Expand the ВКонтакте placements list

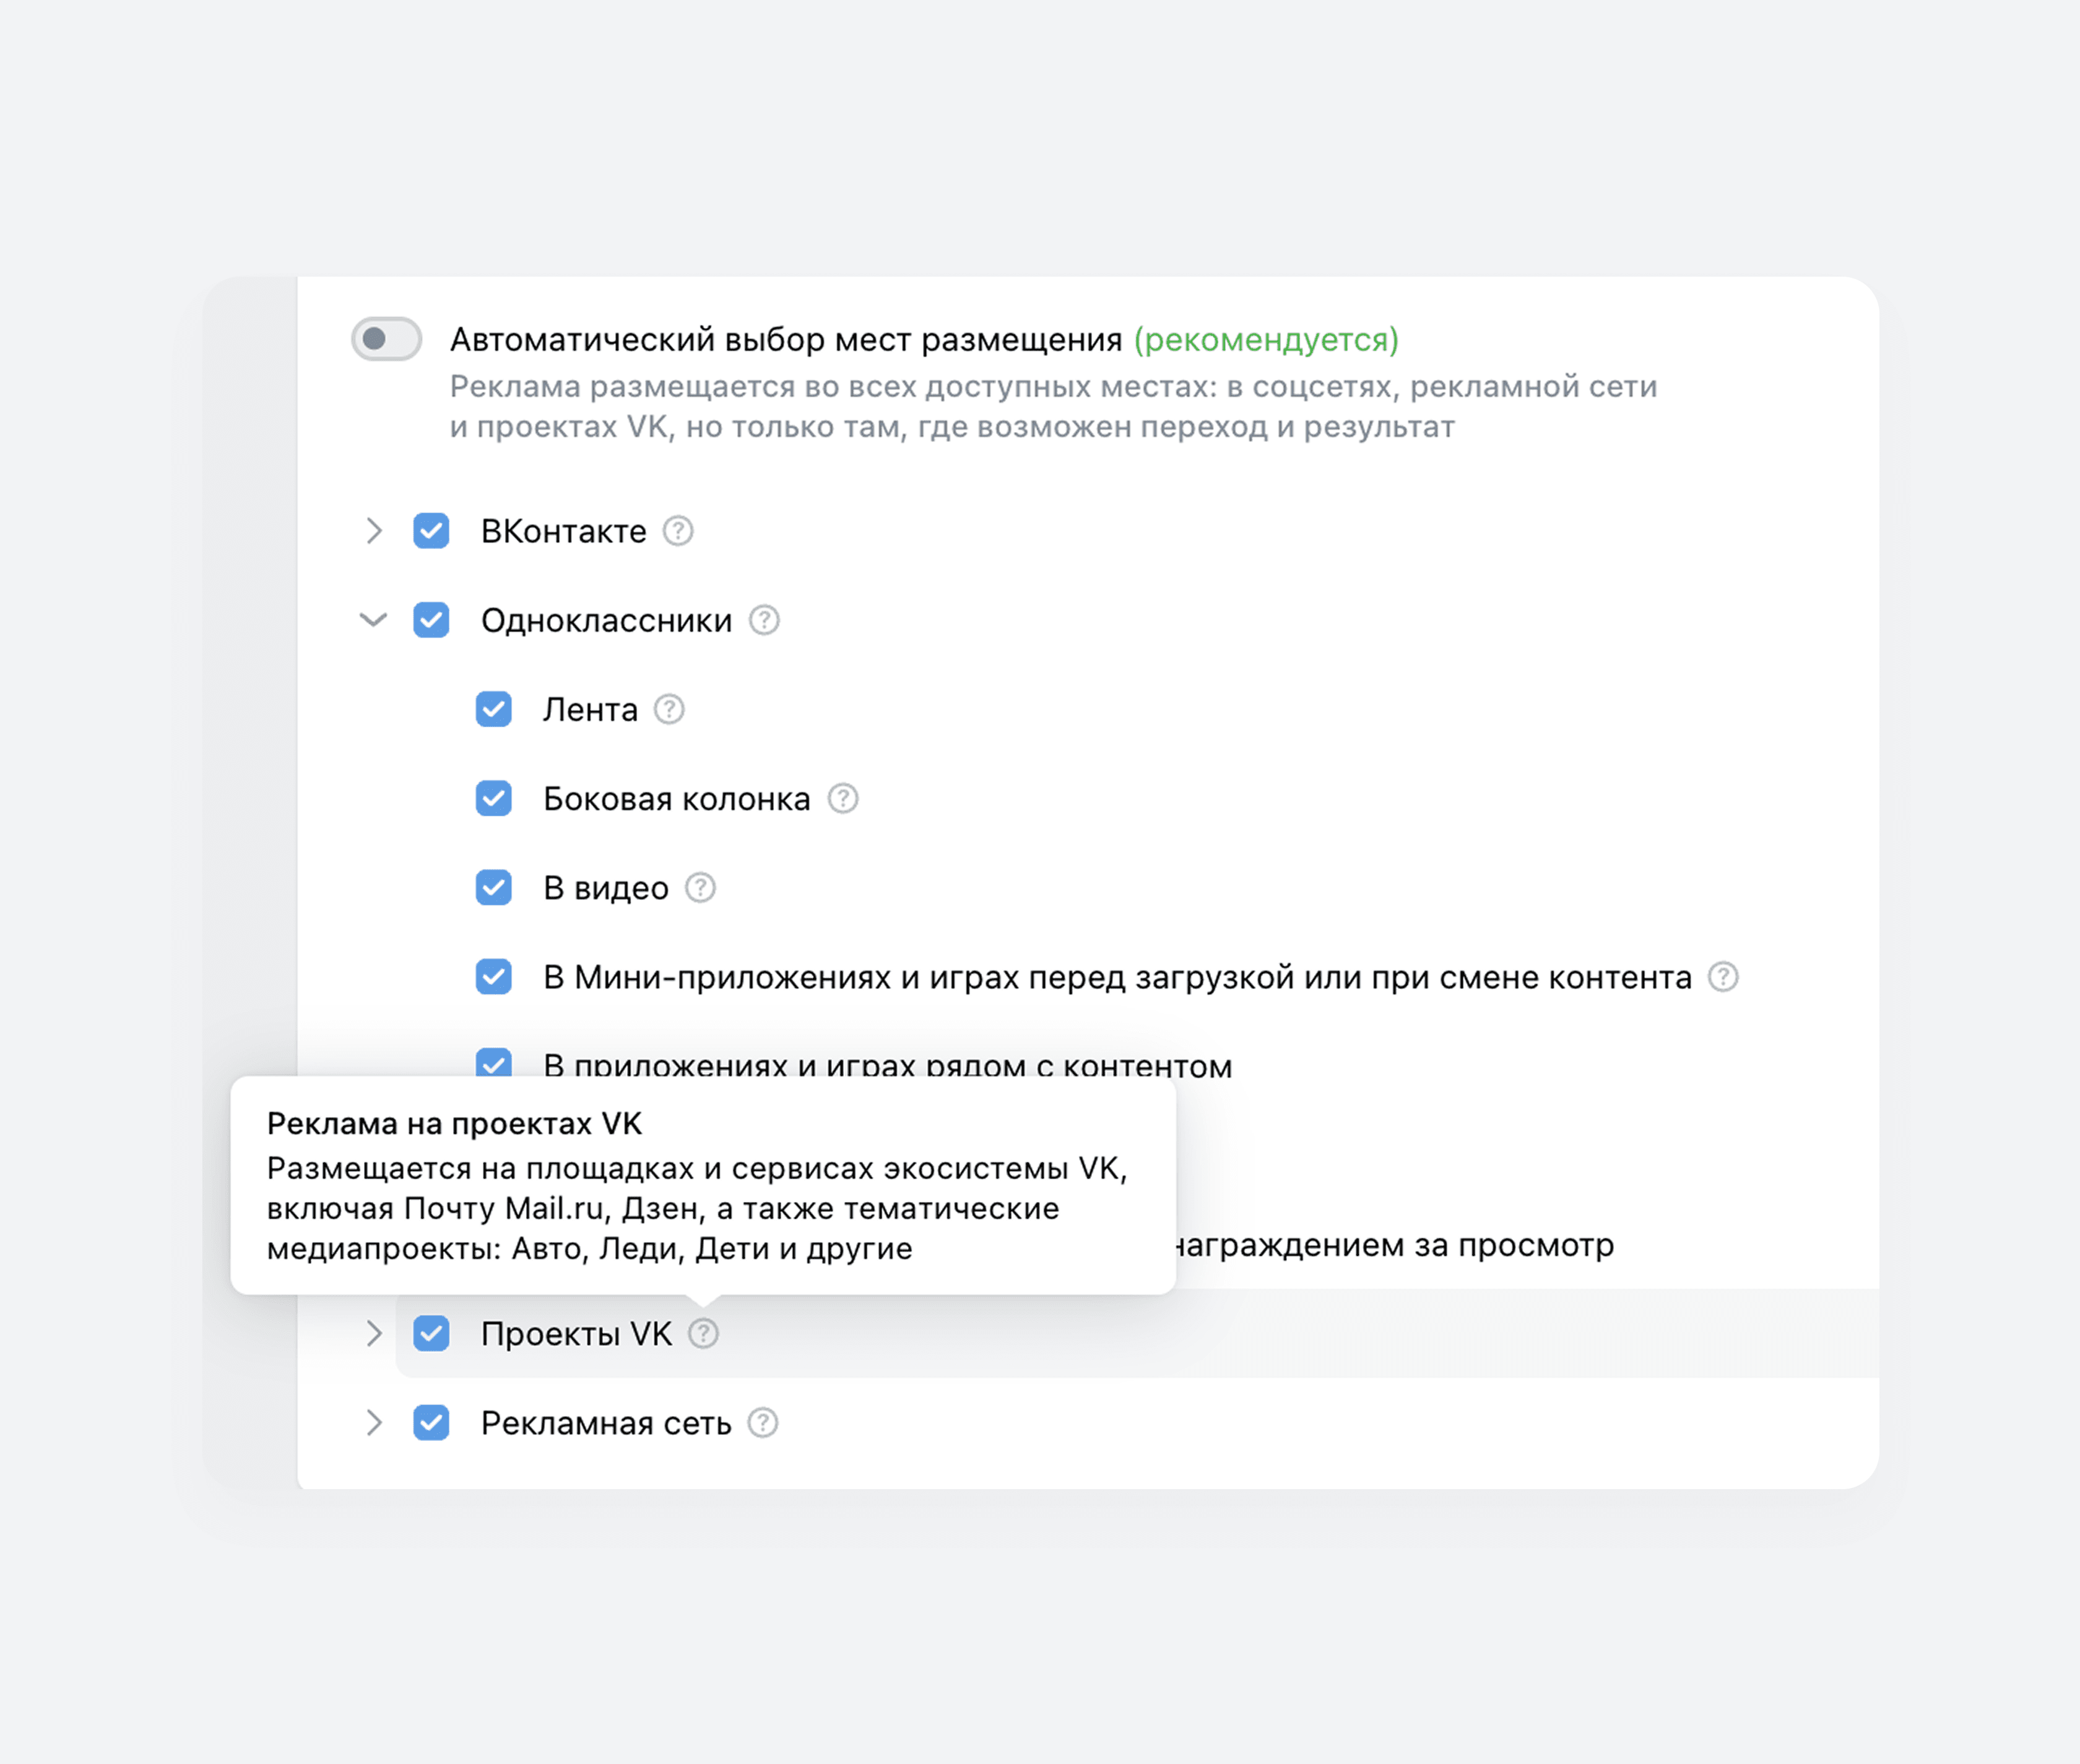pos(374,531)
